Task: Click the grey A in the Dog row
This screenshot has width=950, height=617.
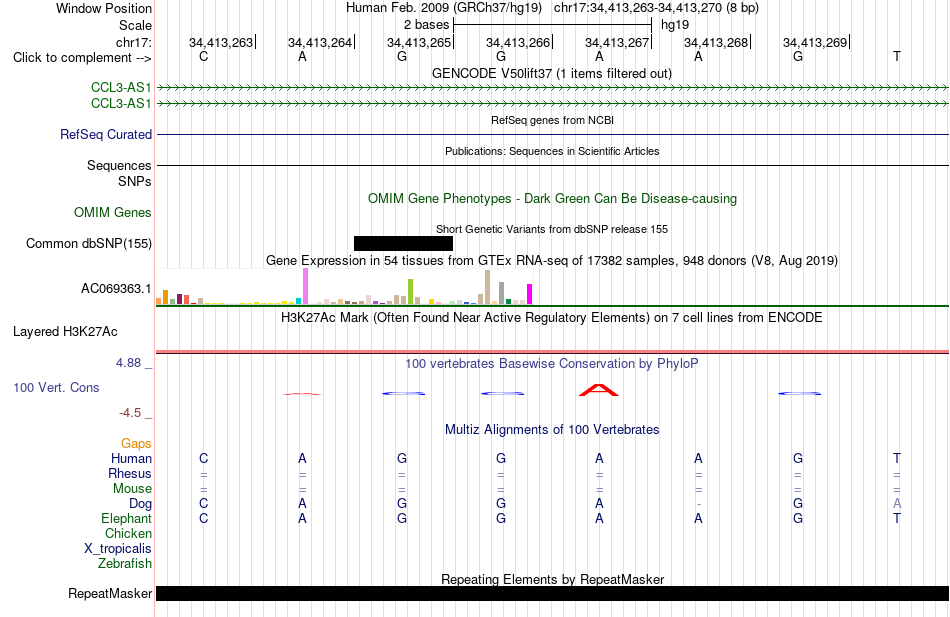Action: 897,503
